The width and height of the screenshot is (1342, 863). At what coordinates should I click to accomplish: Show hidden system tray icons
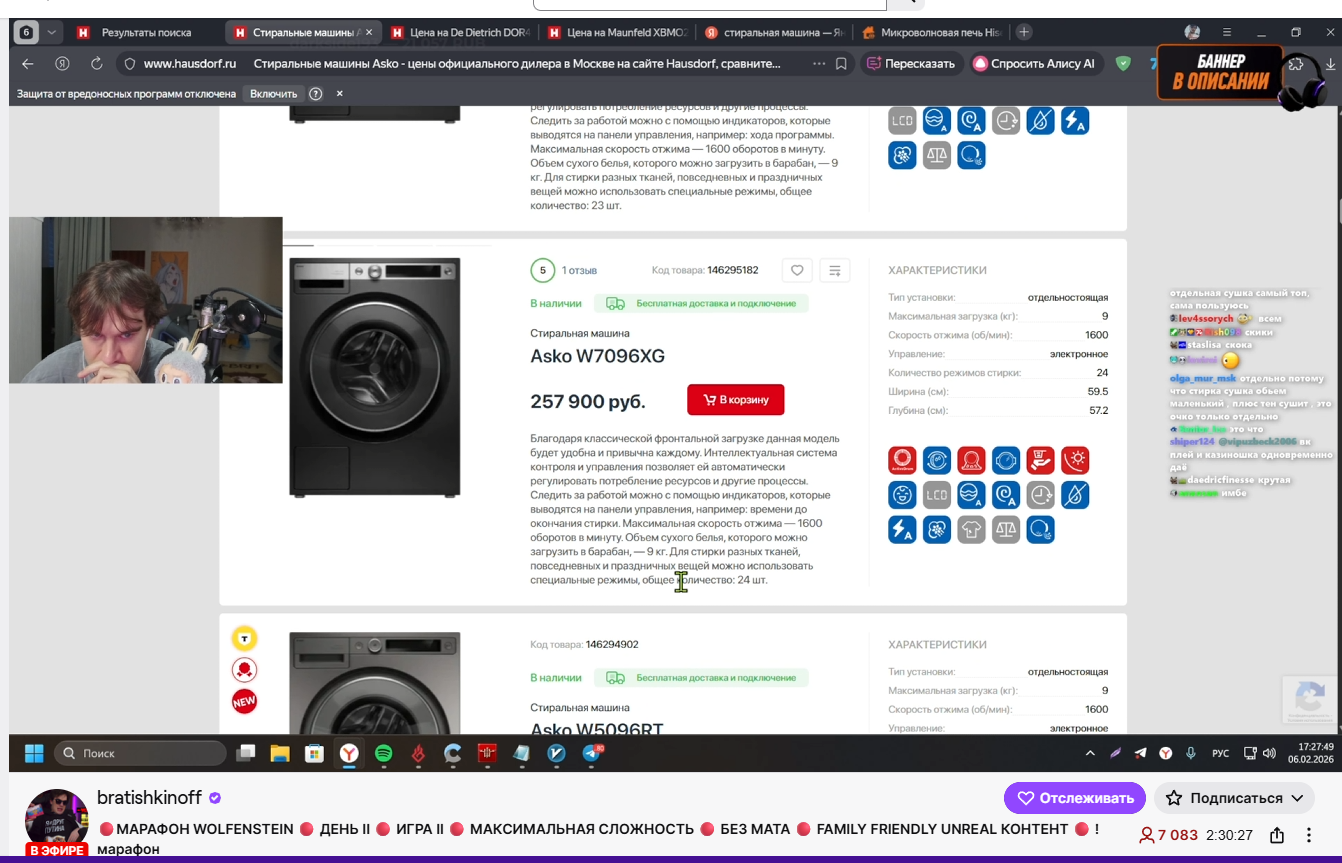1090,753
